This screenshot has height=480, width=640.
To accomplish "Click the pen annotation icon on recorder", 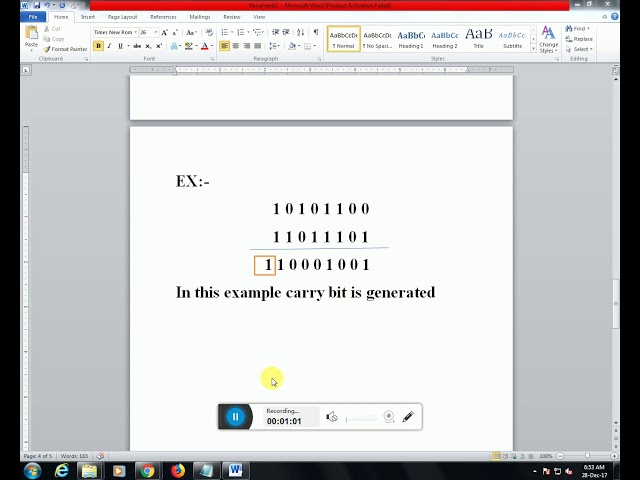I will pyautogui.click(x=408, y=417).
